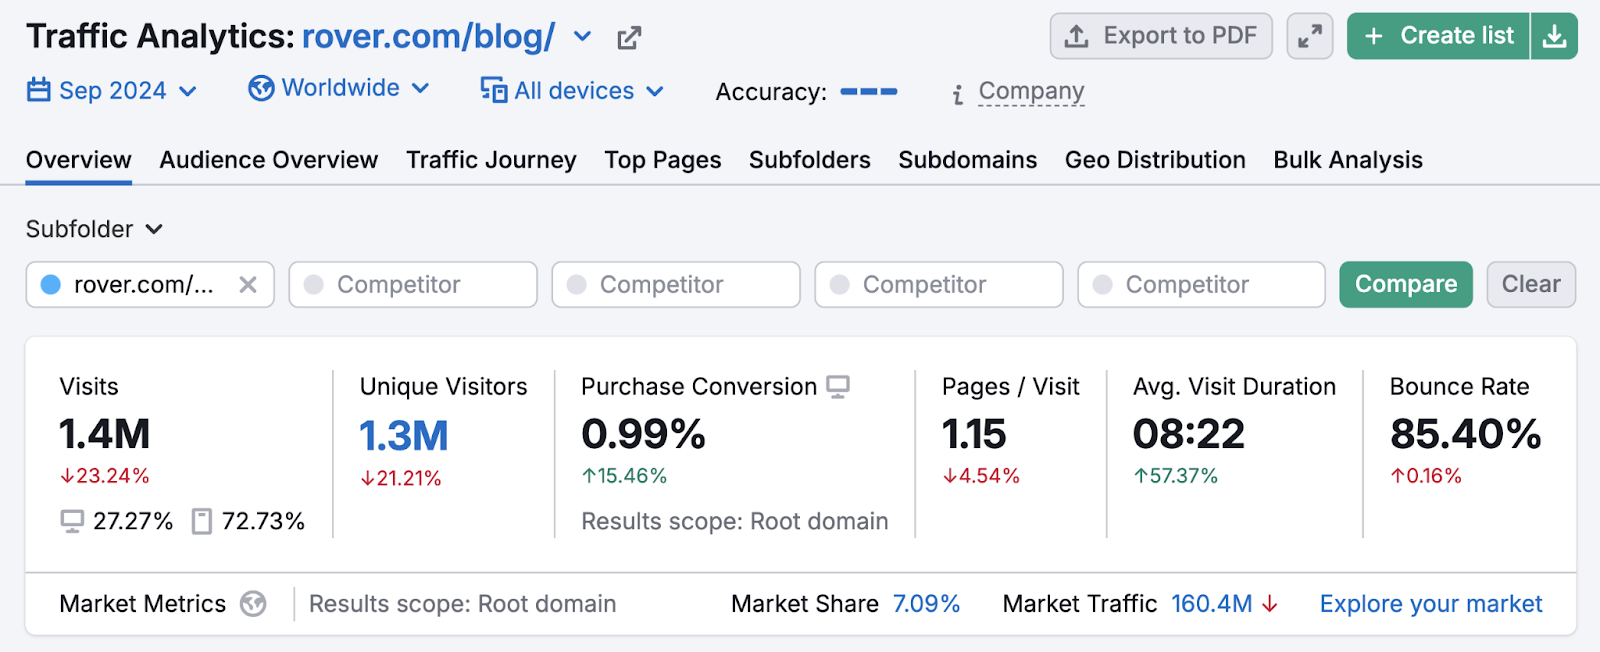Click the ↓23.24% visits change
The image size is (1600, 652).
[x=104, y=476]
